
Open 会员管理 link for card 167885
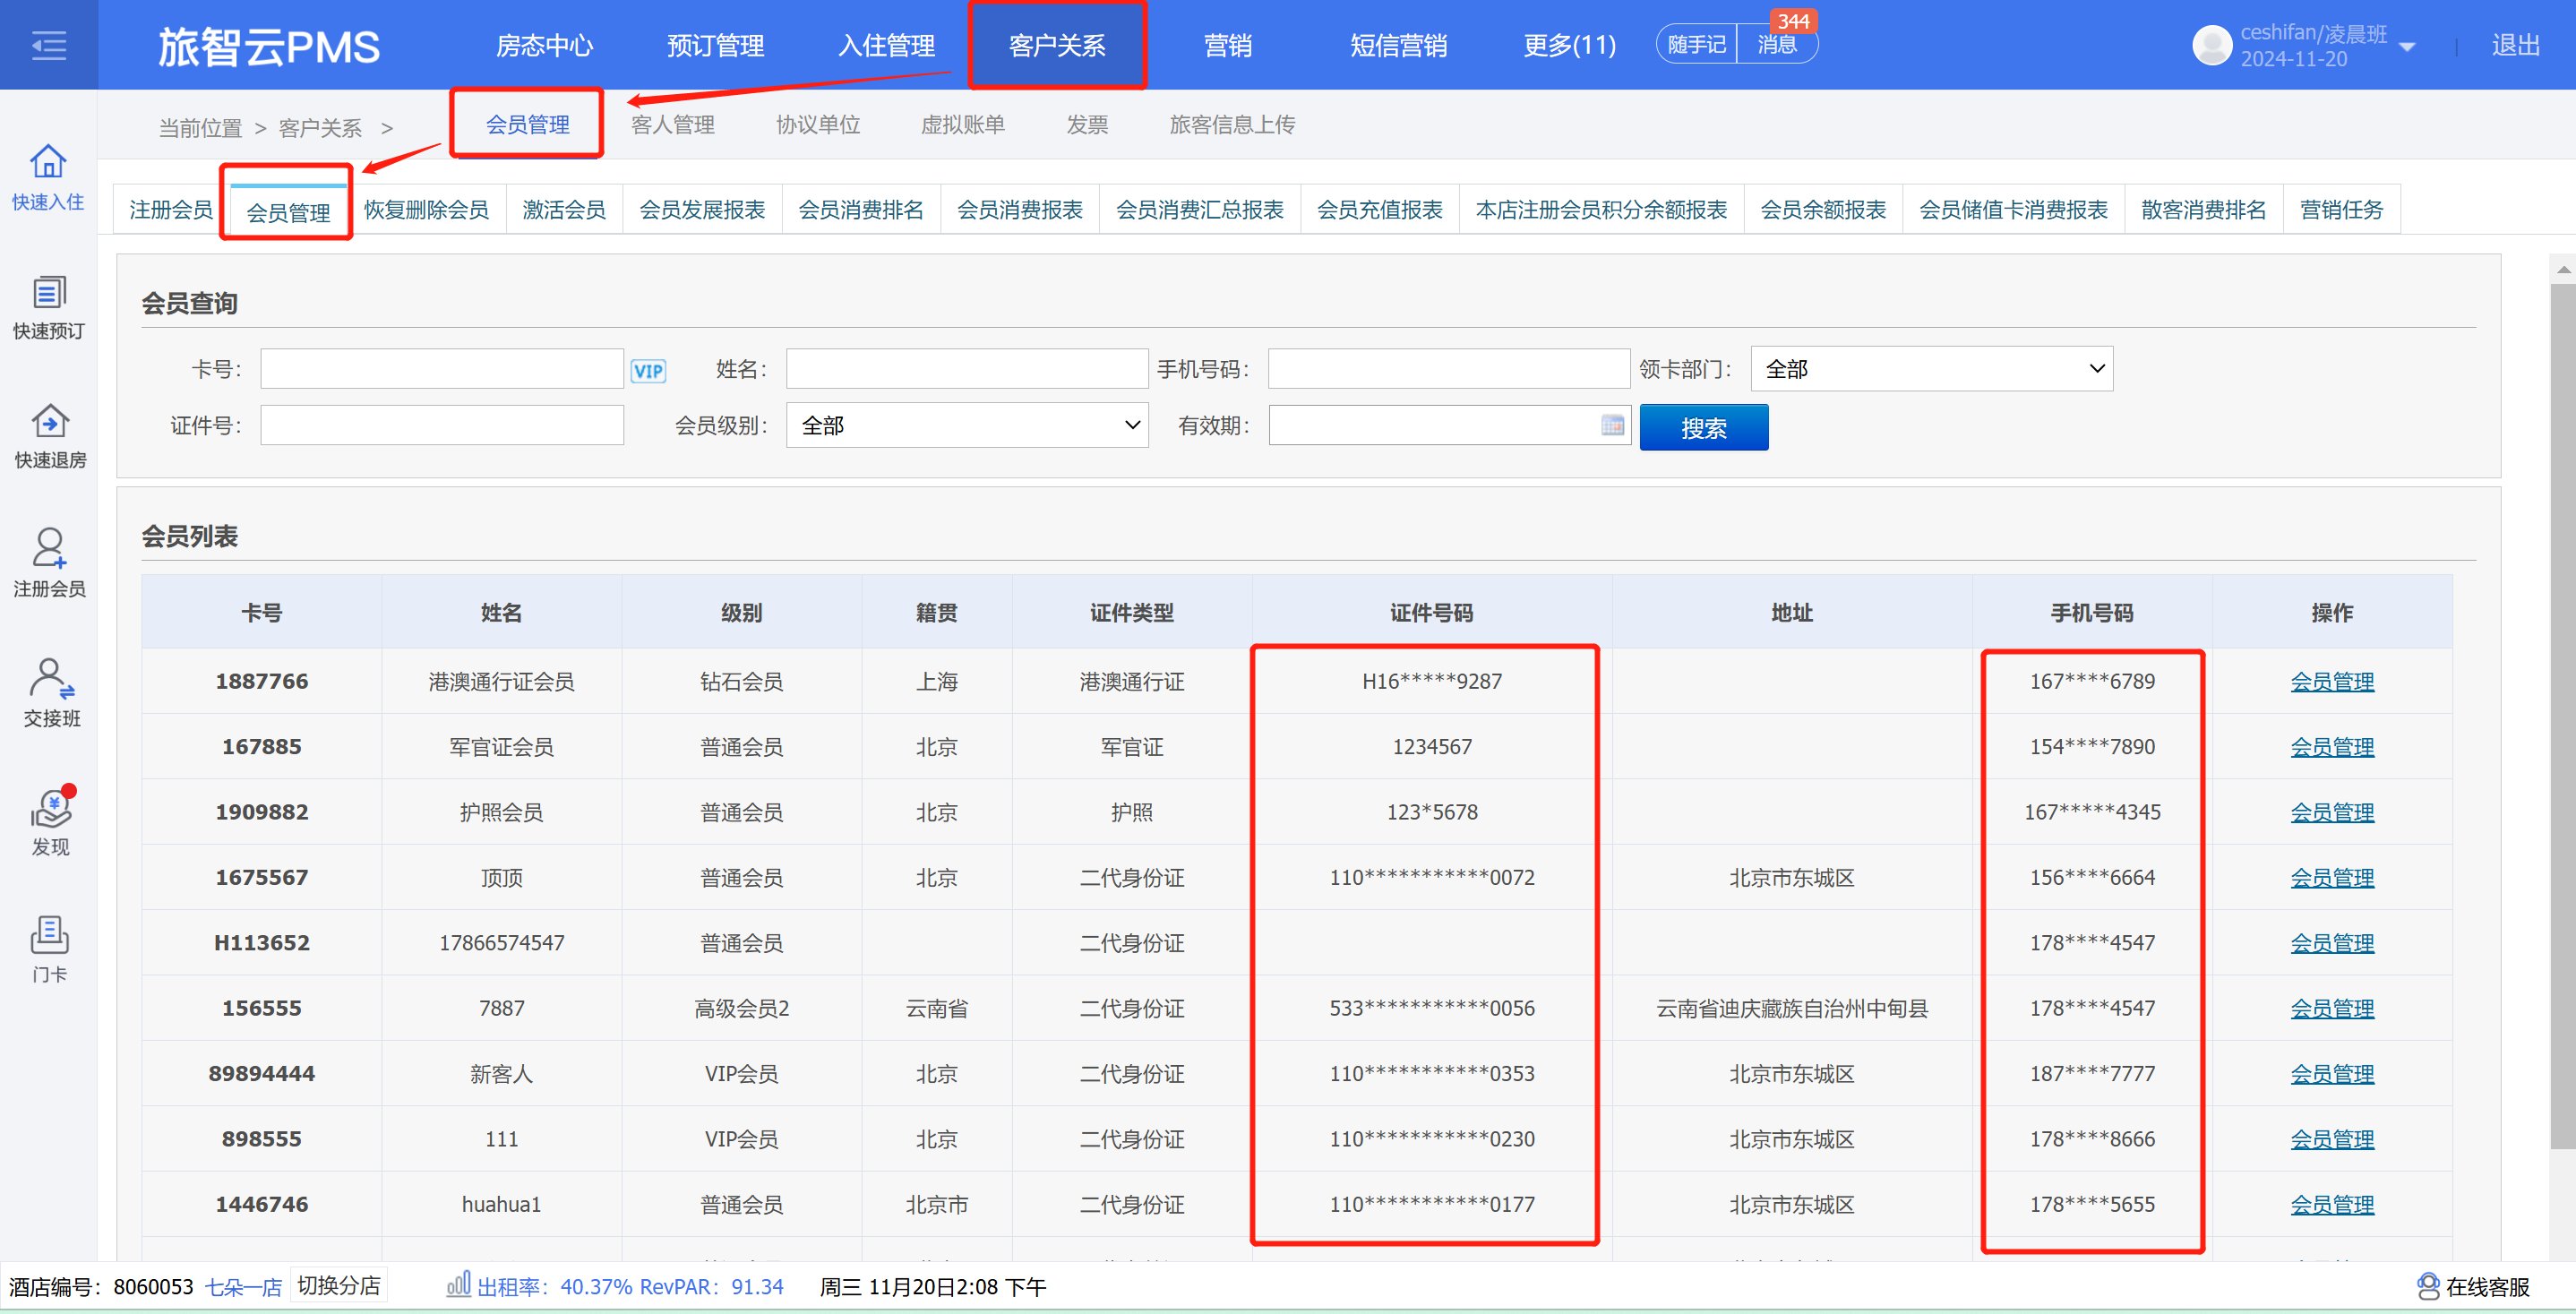[x=2332, y=746]
